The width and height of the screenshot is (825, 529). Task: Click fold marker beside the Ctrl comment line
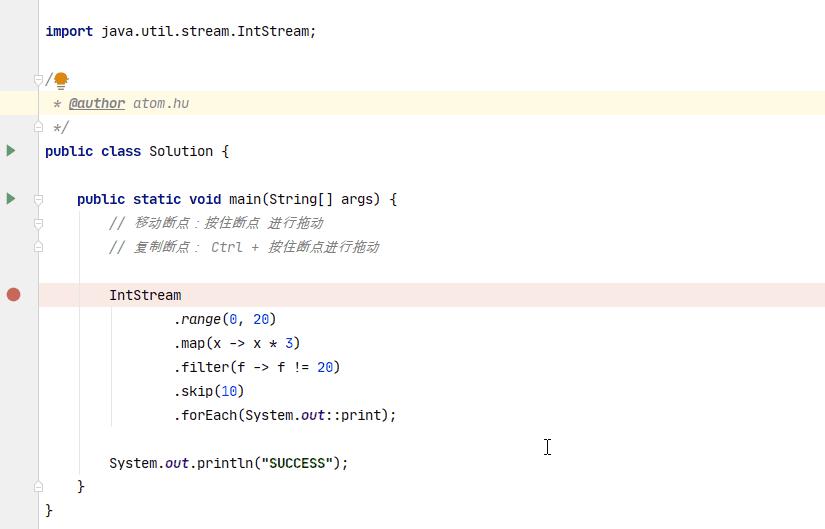[39, 247]
